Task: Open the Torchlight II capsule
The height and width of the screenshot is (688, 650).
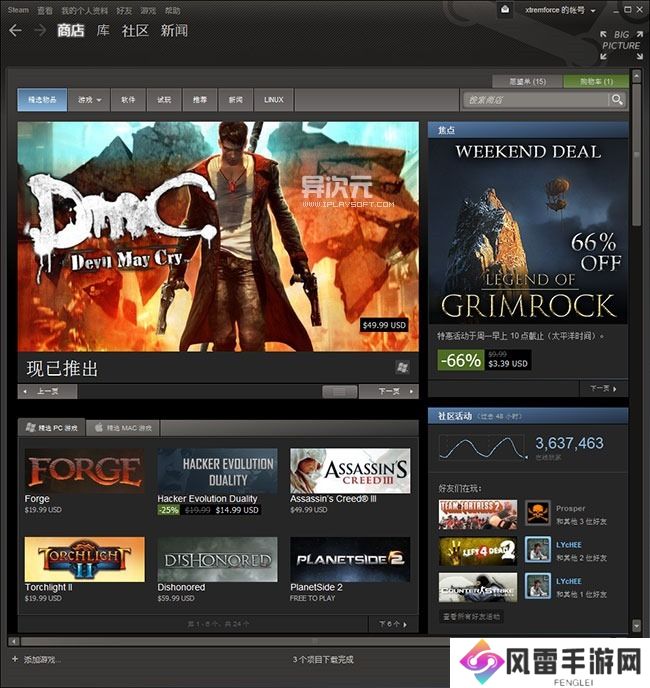Action: (84, 559)
